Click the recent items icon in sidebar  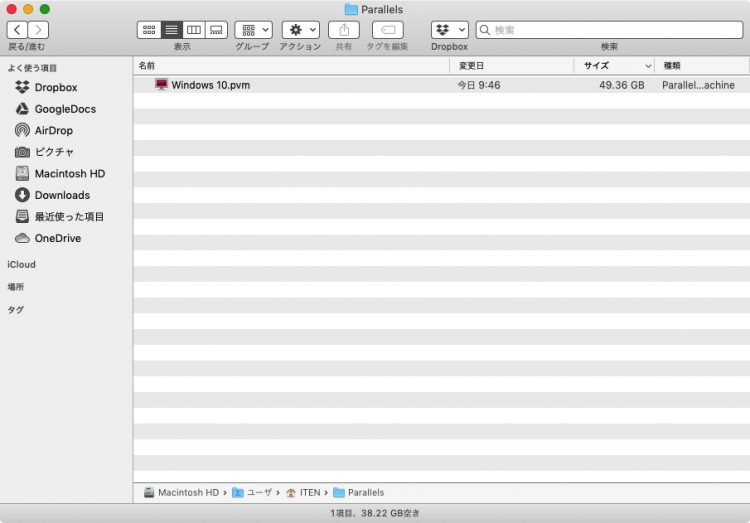[22, 216]
